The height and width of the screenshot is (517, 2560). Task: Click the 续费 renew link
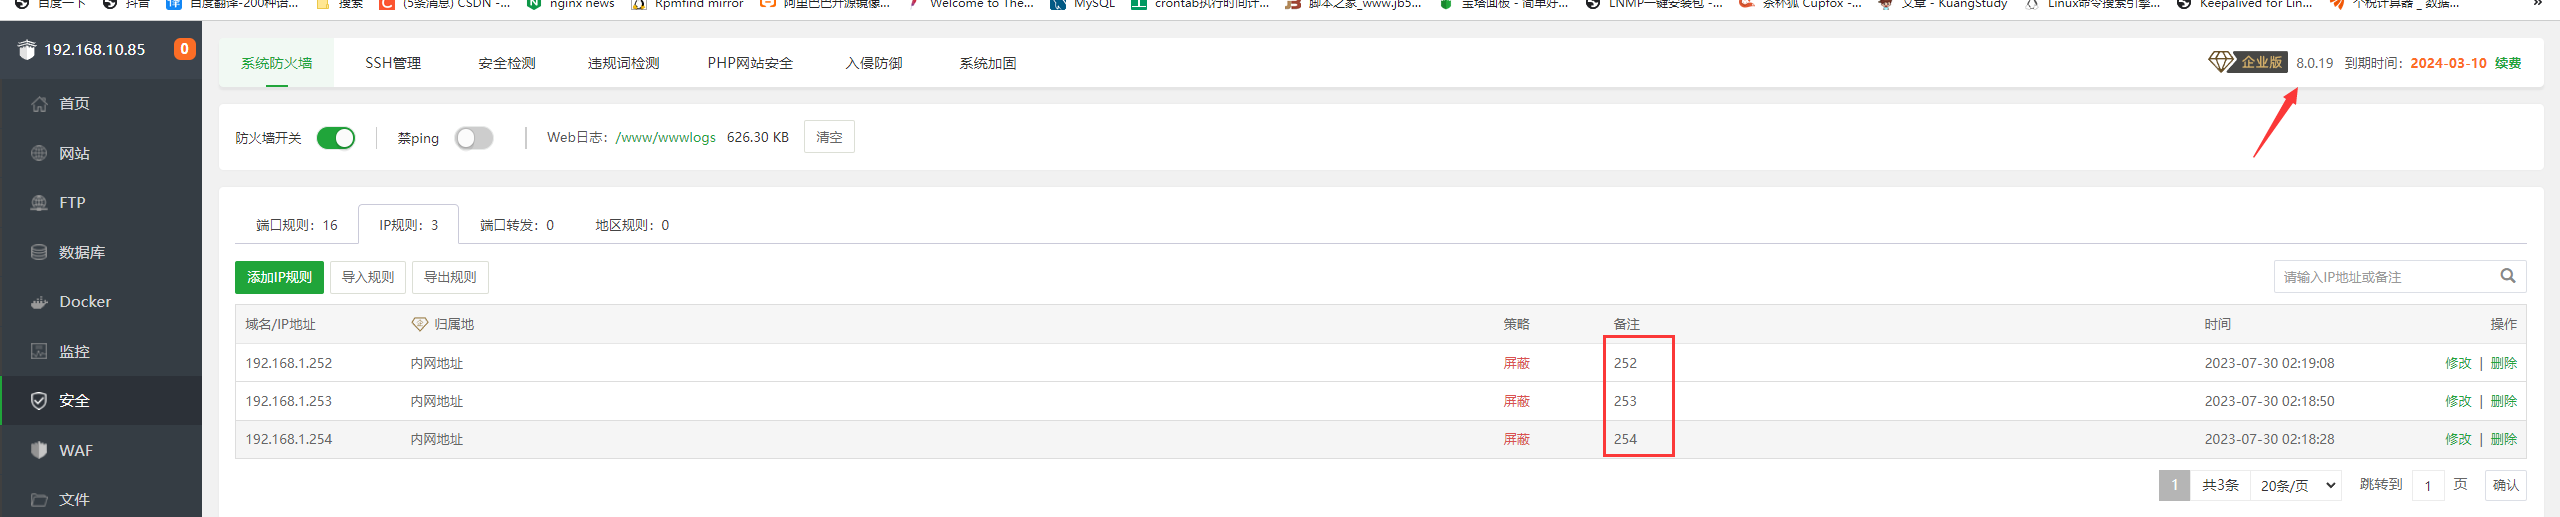tap(2508, 63)
